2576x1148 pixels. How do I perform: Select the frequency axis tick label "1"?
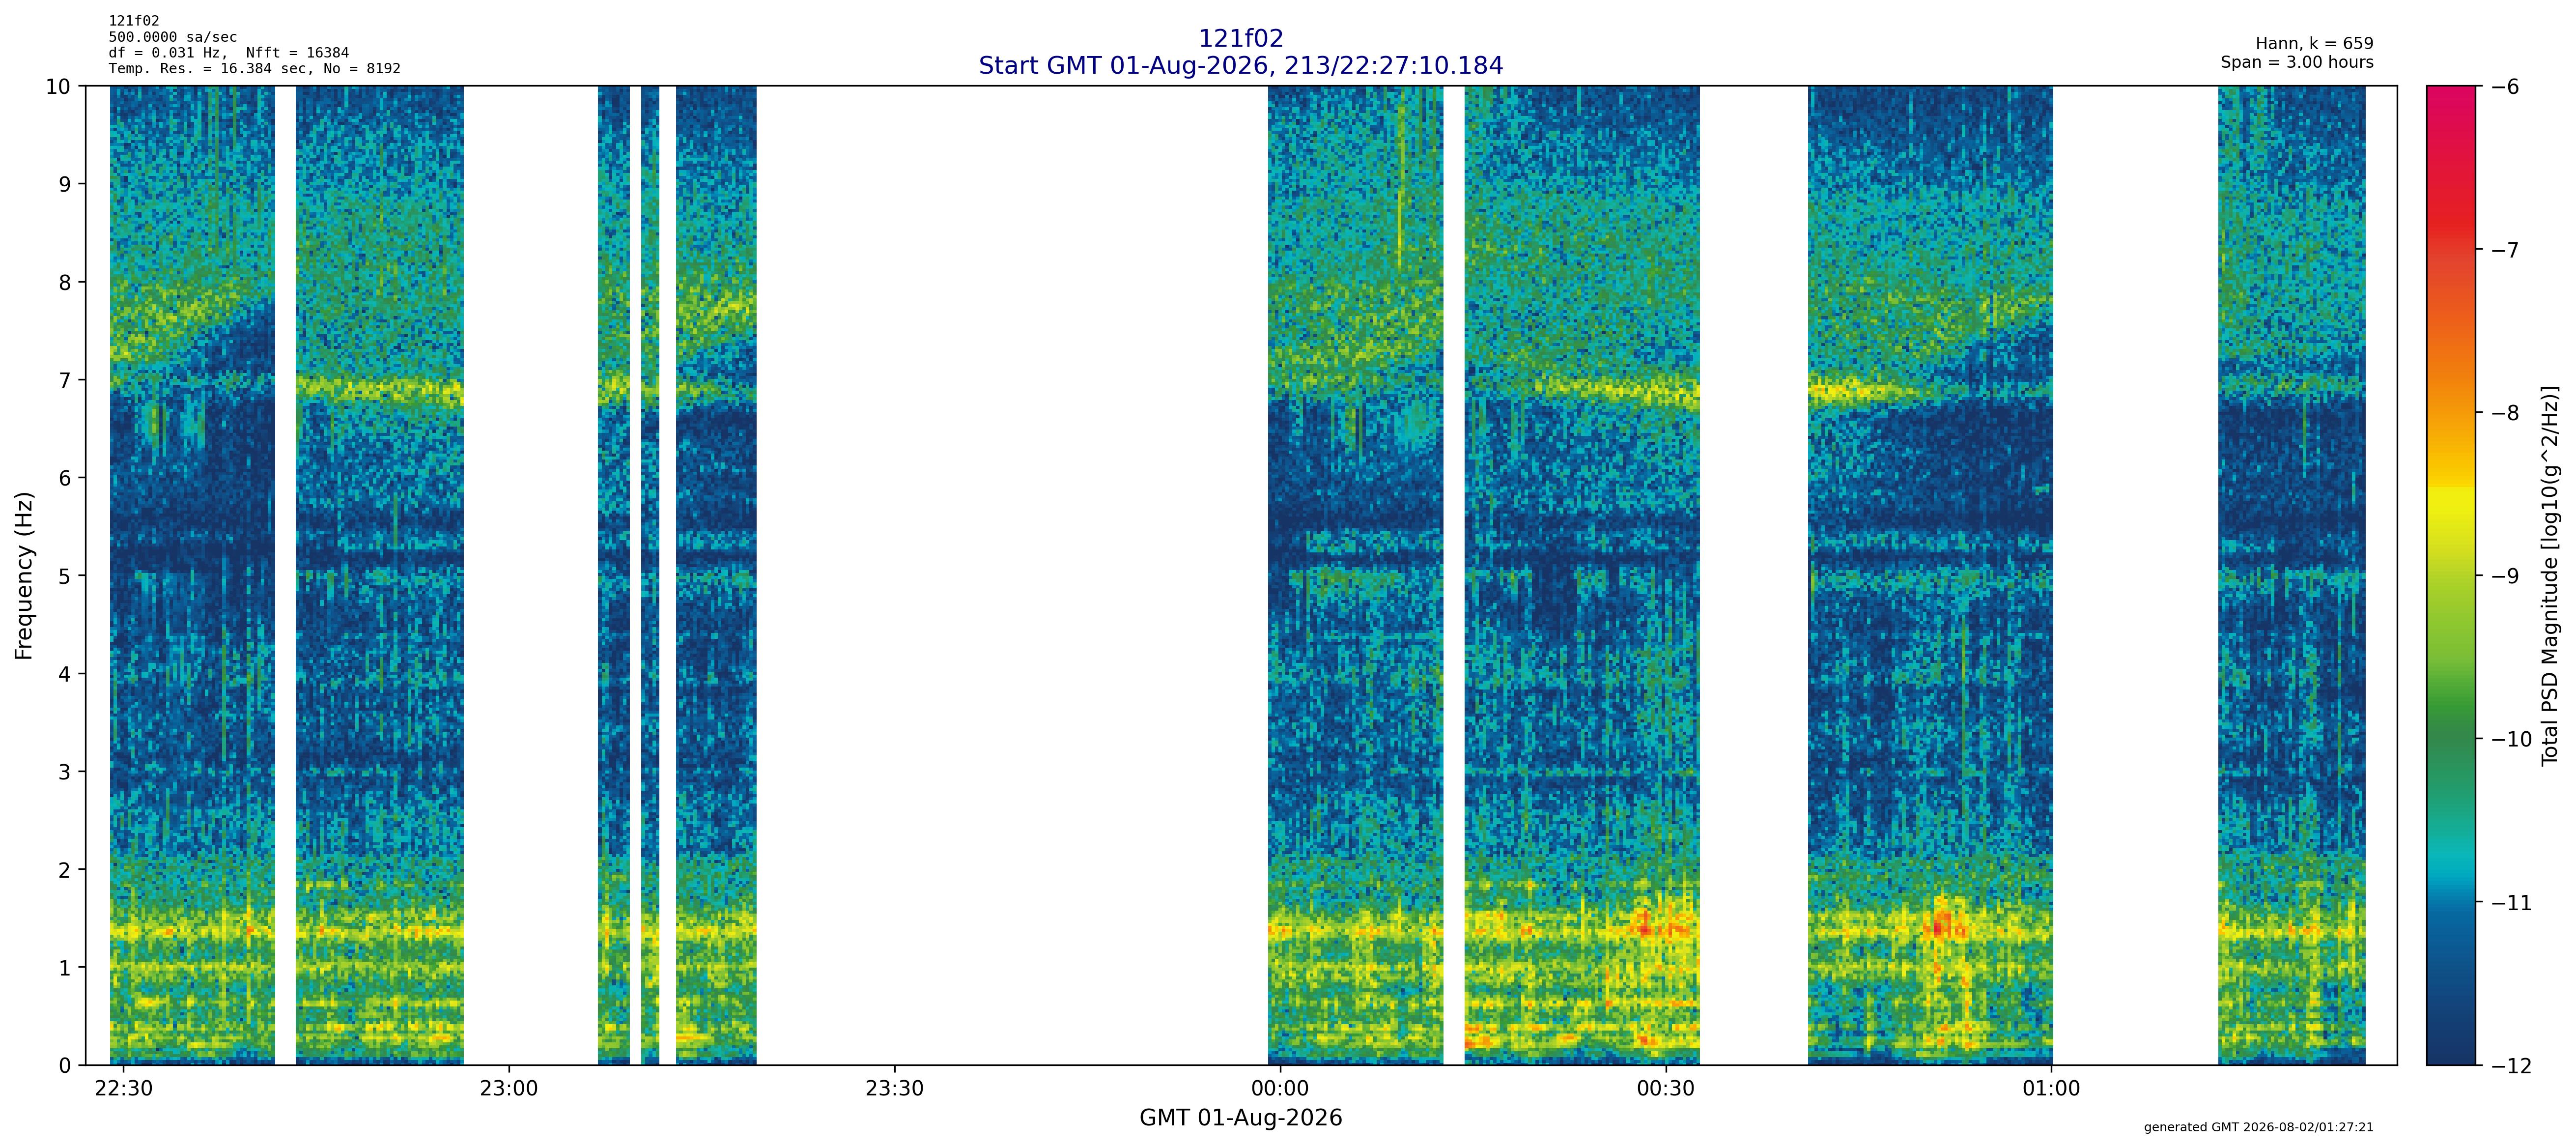point(65,968)
